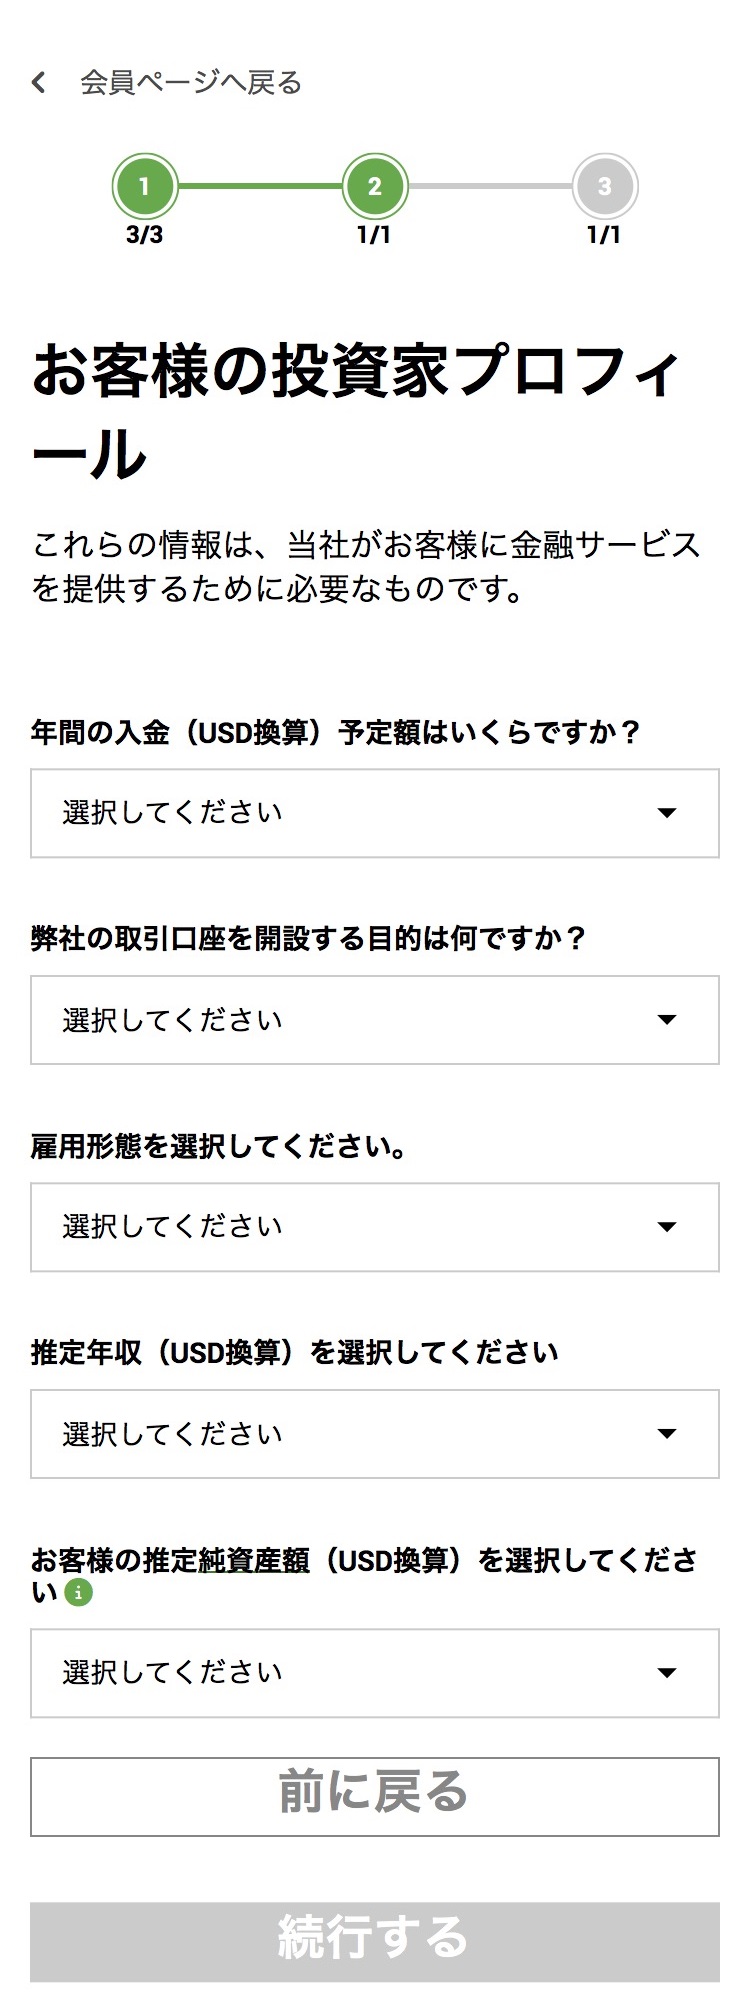Click the arrow icon of 雇用形態 dropdown
This screenshot has width=750, height=2008.
click(x=667, y=1227)
